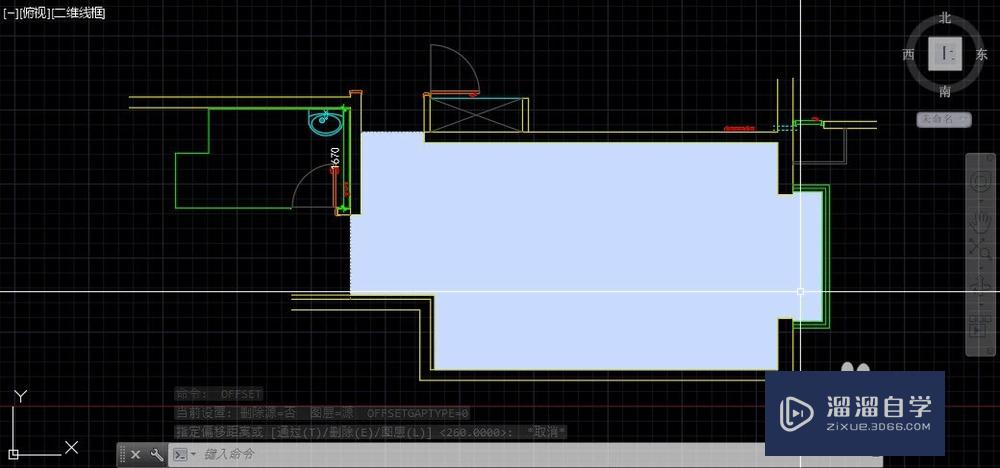Select the crossed rectangle shaft symbol
The image size is (1000, 468).
476,115
